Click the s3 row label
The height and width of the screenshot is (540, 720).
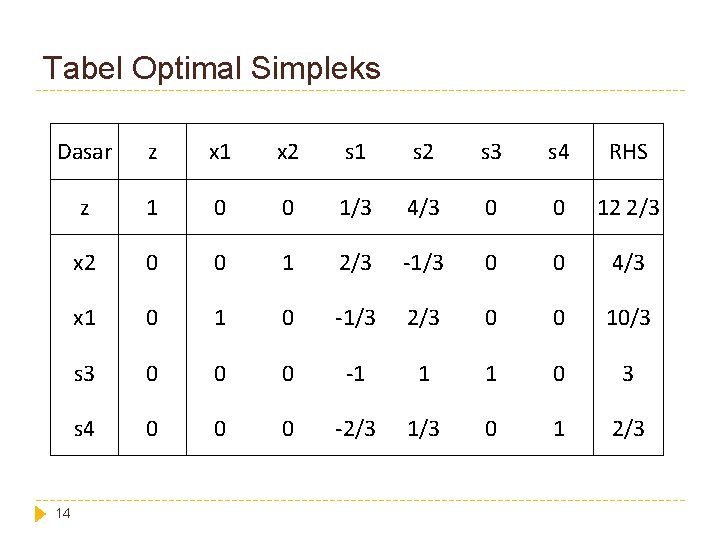[x=84, y=373]
